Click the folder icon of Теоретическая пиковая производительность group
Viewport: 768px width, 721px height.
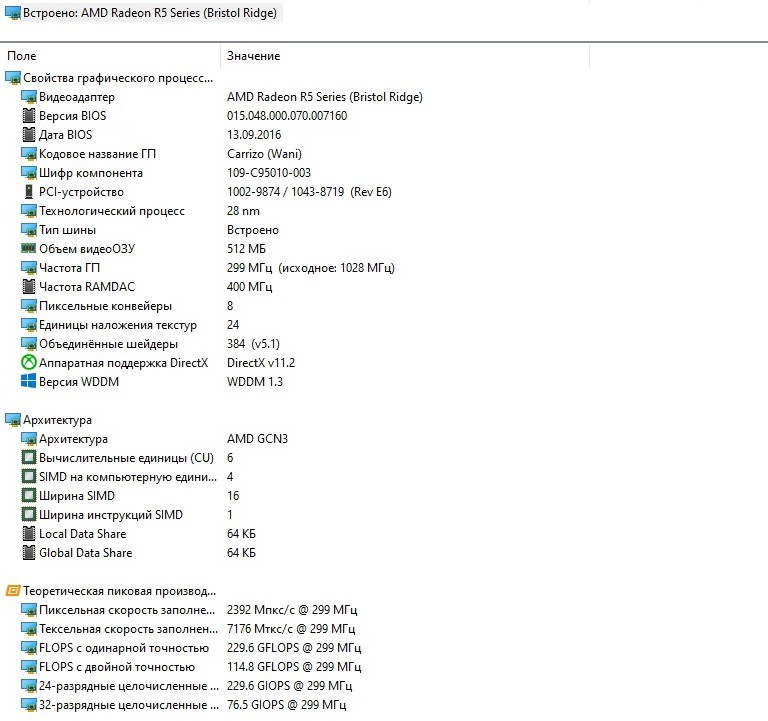(x=13, y=591)
